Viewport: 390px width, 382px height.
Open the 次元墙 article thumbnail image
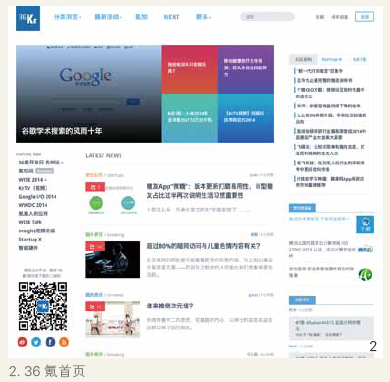coord(113,319)
